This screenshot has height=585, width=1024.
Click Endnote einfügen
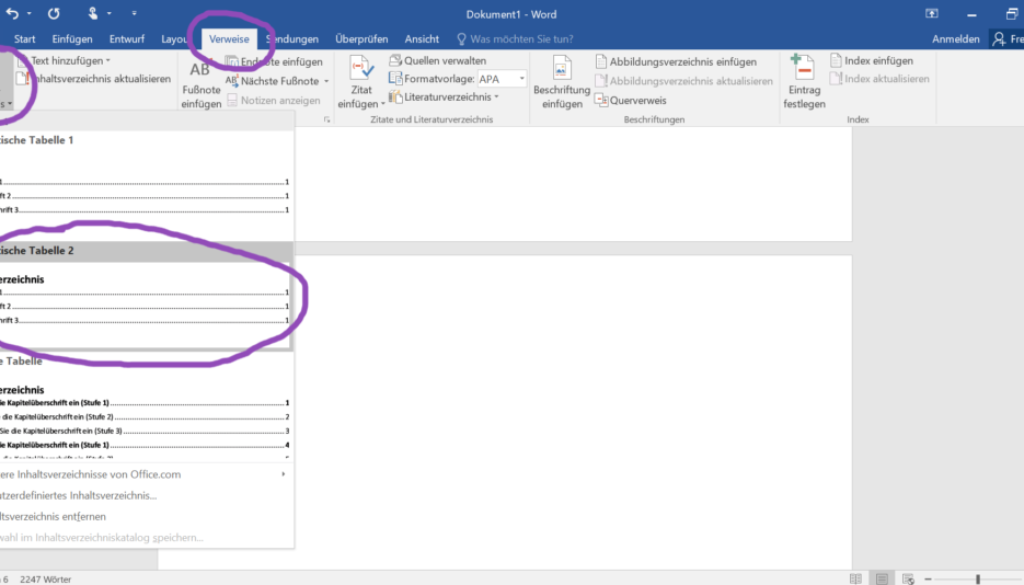point(274,61)
